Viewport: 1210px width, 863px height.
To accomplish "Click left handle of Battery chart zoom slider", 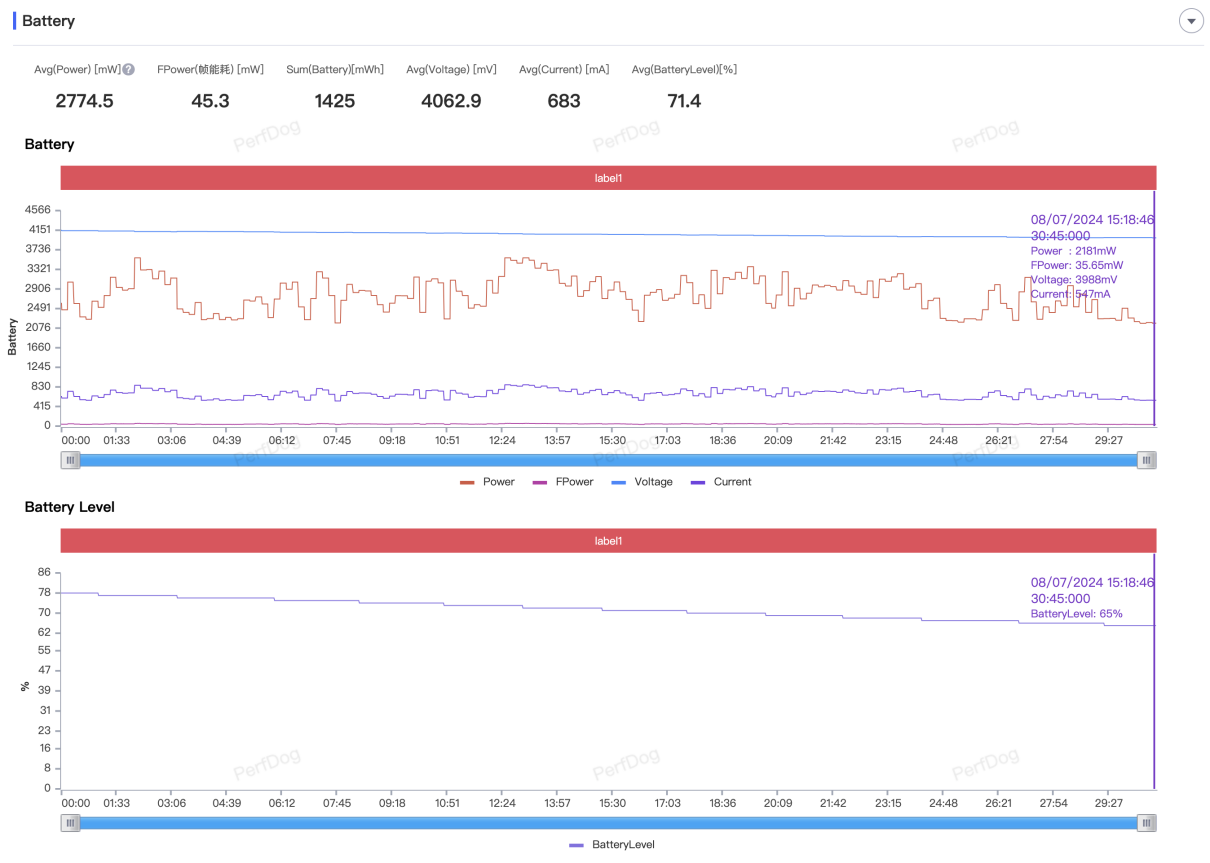I will pyautogui.click(x=70, y=460).
